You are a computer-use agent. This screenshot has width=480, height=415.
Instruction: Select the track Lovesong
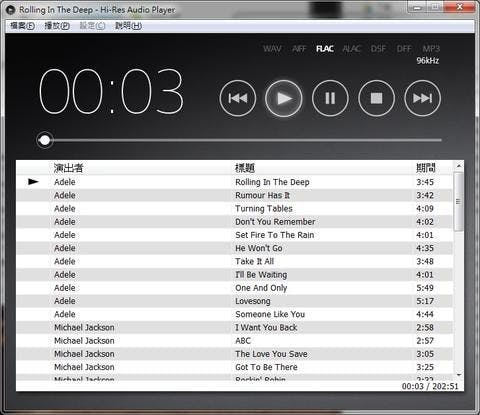[x=235, y=301]
